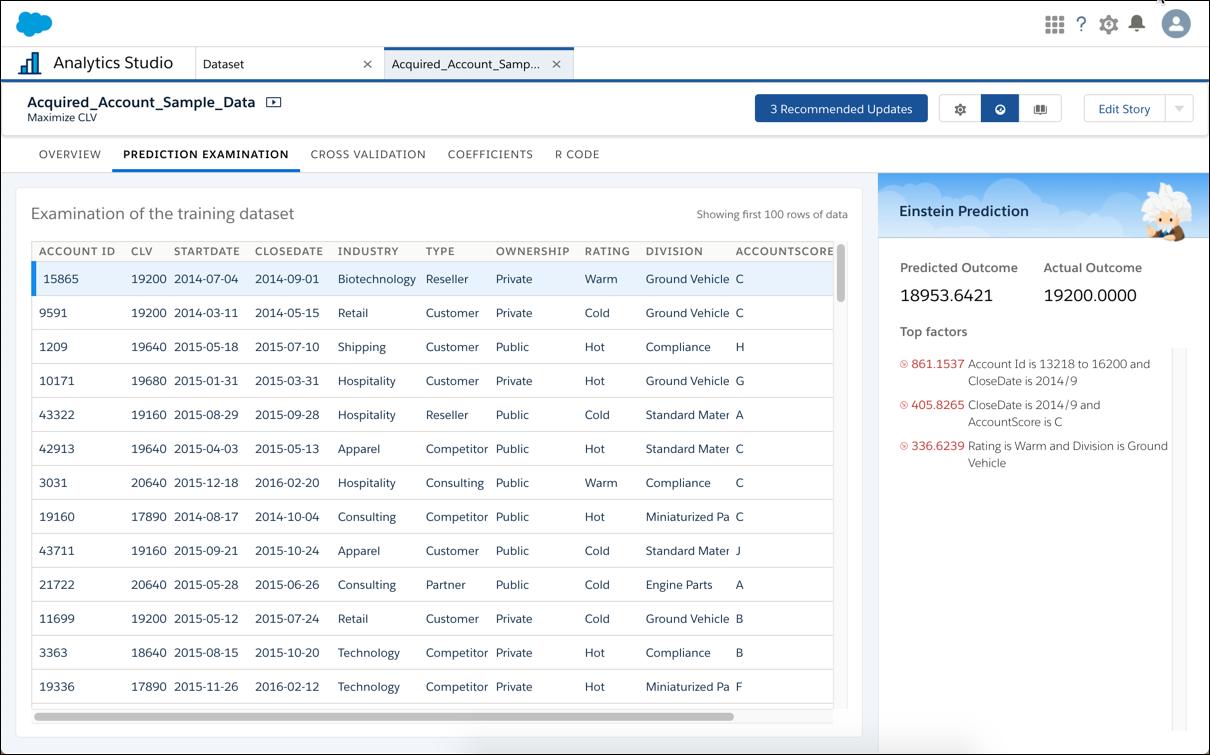Click the Salesforce cloud logo
Screen dimensions: 1210x755
34,24
